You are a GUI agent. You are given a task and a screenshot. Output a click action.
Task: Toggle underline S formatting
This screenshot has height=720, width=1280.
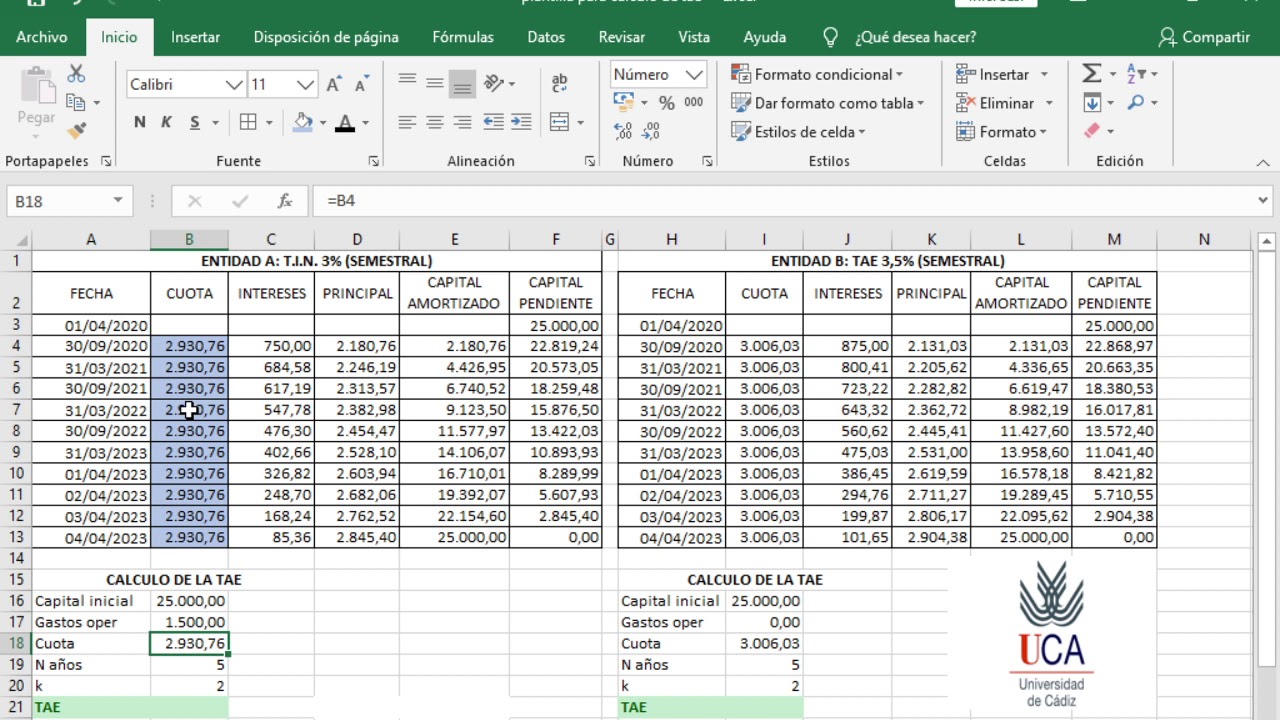coord(195,122)
